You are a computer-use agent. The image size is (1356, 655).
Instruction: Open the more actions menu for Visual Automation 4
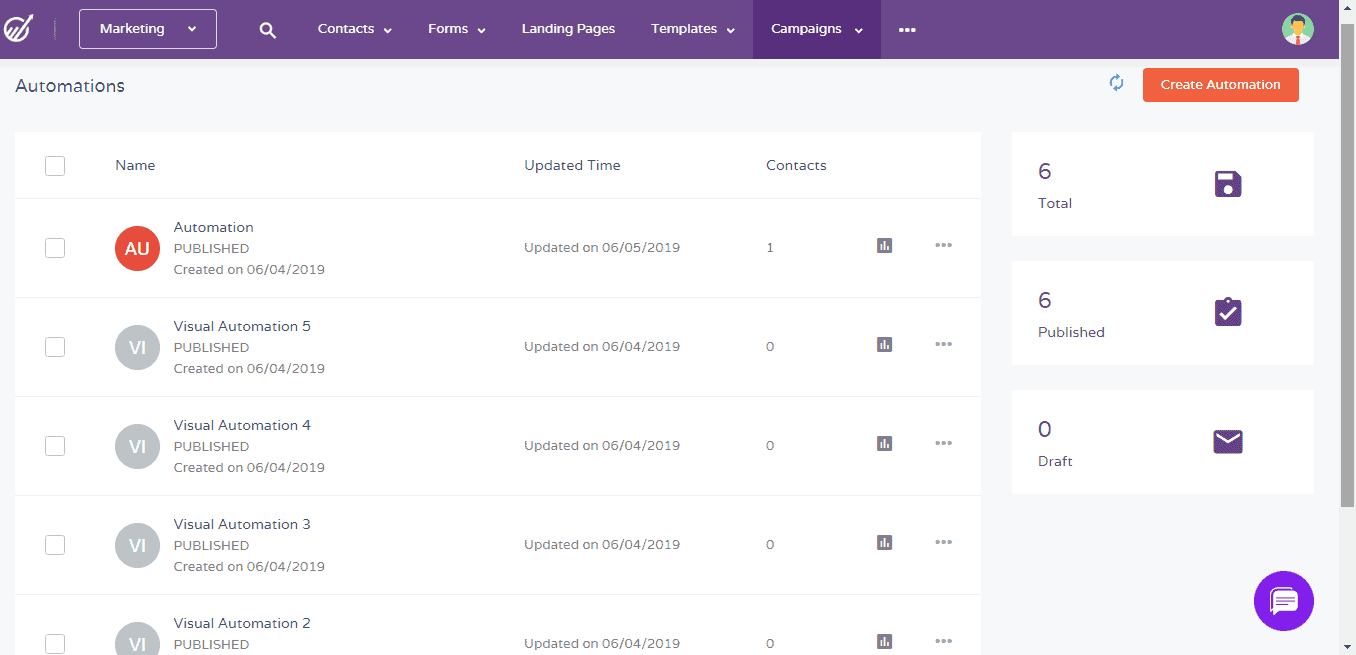tap(943, 443)
